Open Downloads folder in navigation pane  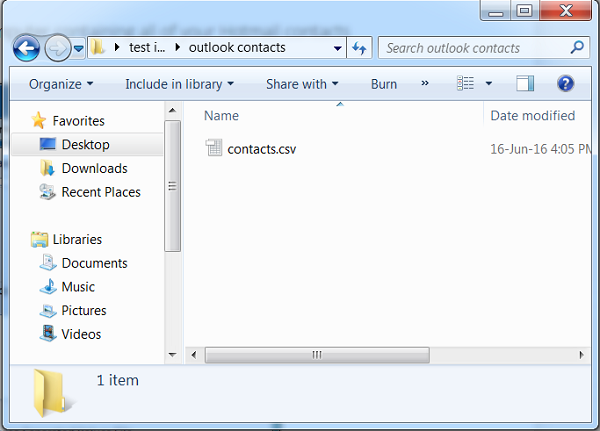(x=94, y=168)
